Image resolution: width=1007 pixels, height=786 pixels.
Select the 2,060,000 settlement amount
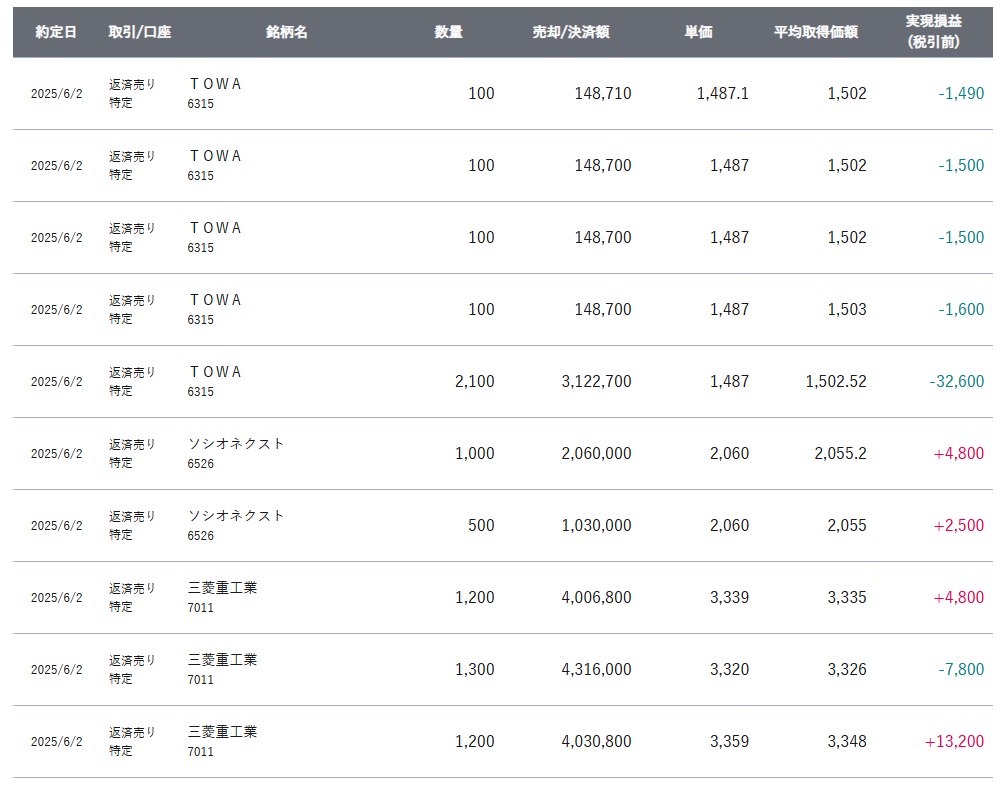(596, 453)
